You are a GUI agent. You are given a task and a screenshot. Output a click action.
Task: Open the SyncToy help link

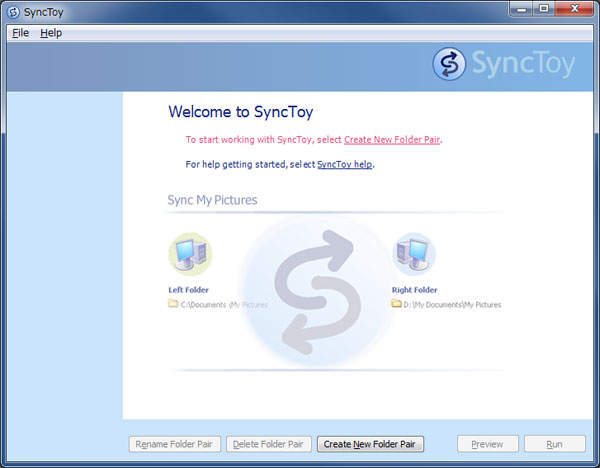(344, 164)
